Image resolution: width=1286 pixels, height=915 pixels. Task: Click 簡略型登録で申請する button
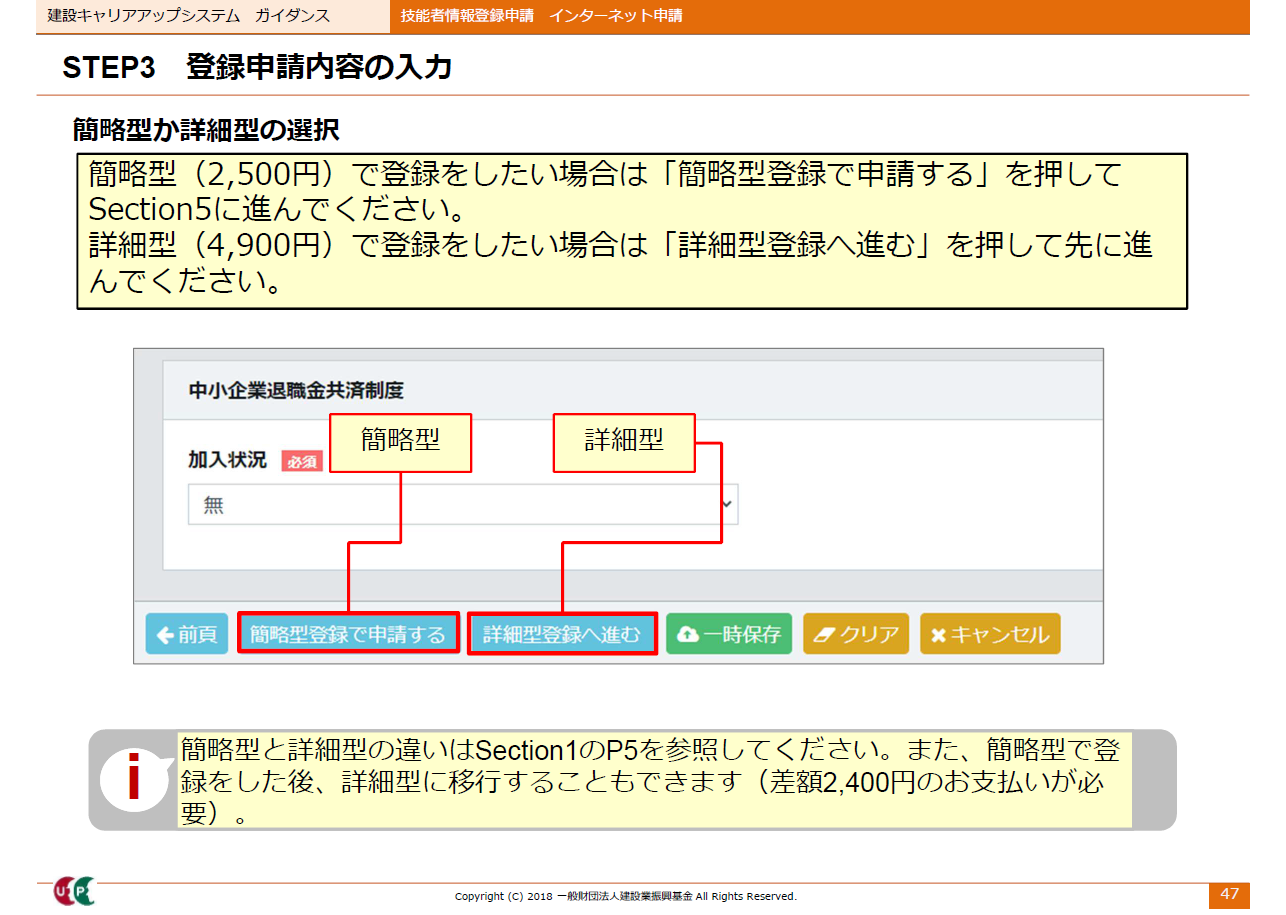(348, 634)
